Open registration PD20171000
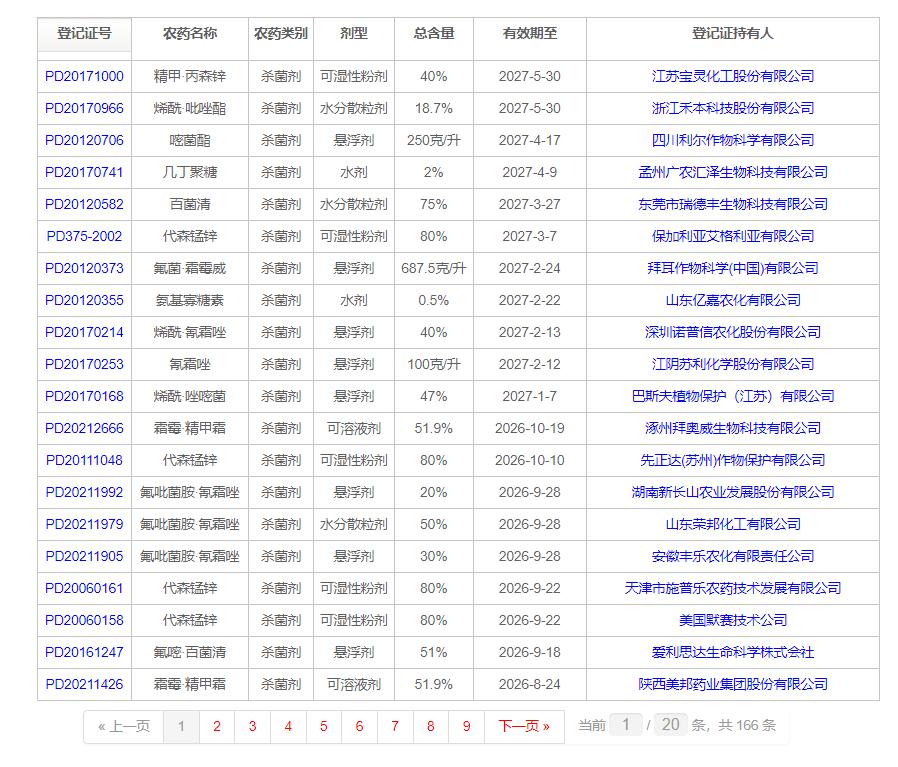 84,76
